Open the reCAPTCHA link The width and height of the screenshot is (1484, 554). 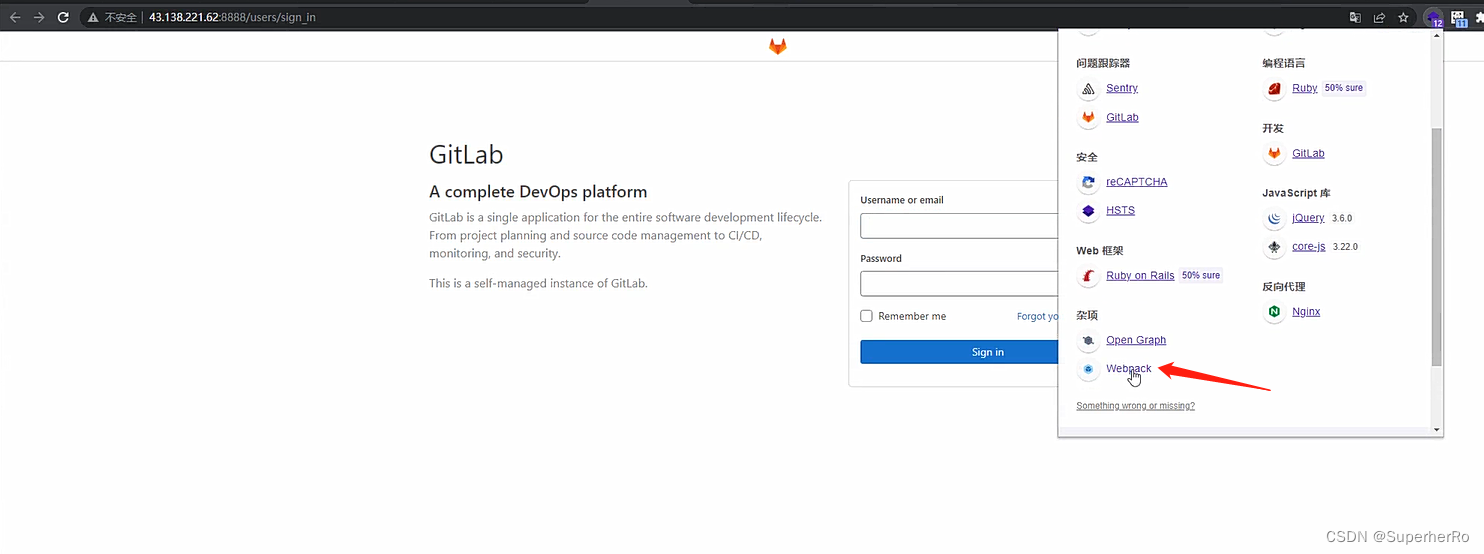point(1136,182)
